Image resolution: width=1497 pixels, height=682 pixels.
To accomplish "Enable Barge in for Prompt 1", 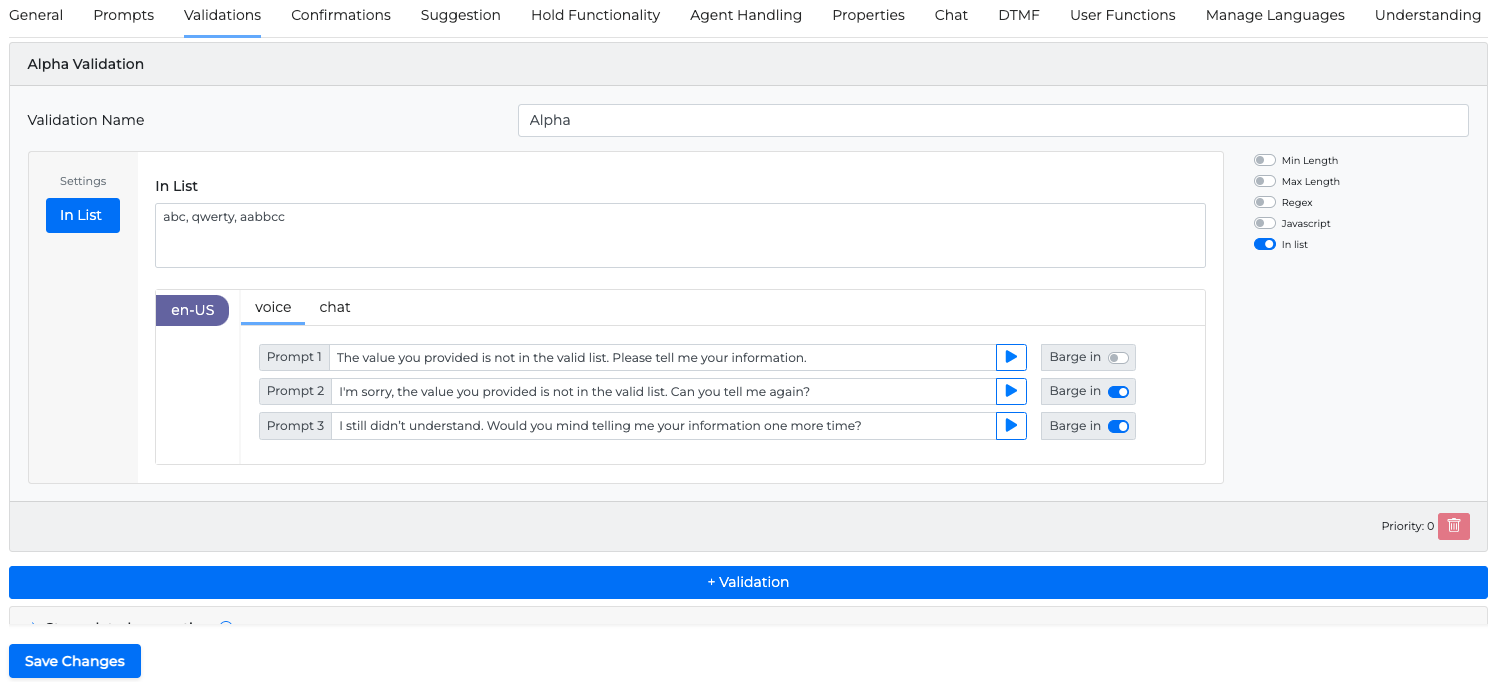I will coord(1117,358).
